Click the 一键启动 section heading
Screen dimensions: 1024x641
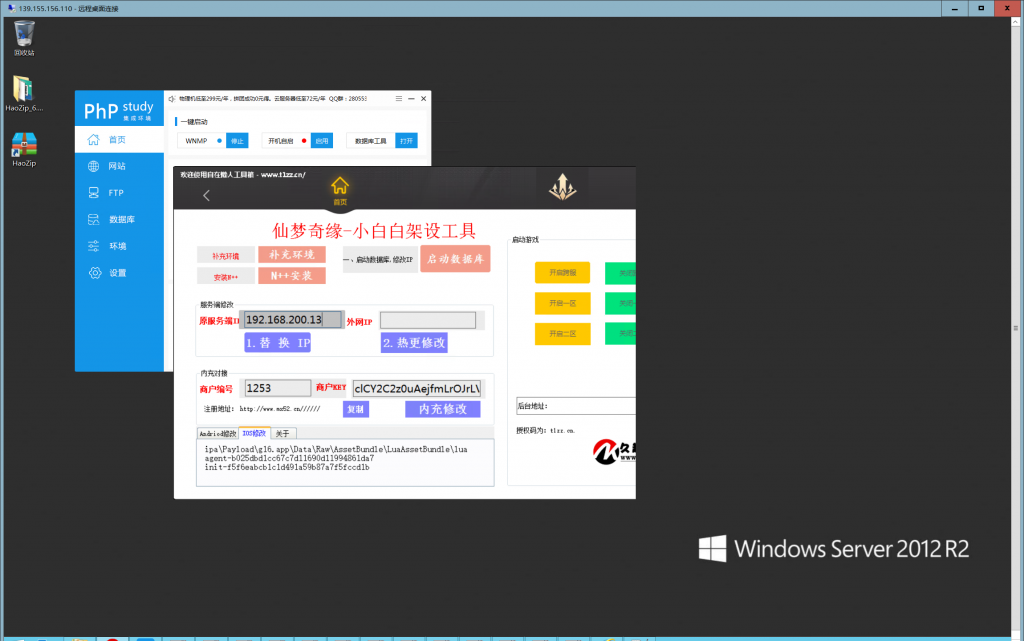pyautogui.click(x=194, y=122)
